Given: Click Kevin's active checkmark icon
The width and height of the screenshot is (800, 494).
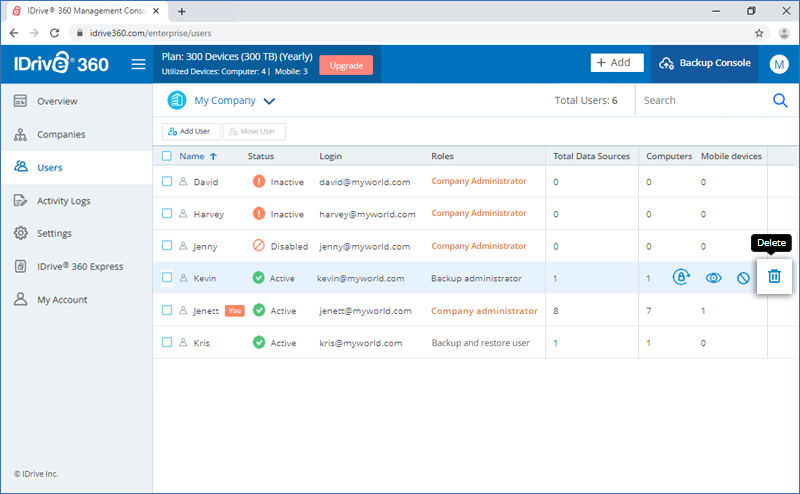Looking at the screenshot, I should pyautogui.click(x=259, y=278).
